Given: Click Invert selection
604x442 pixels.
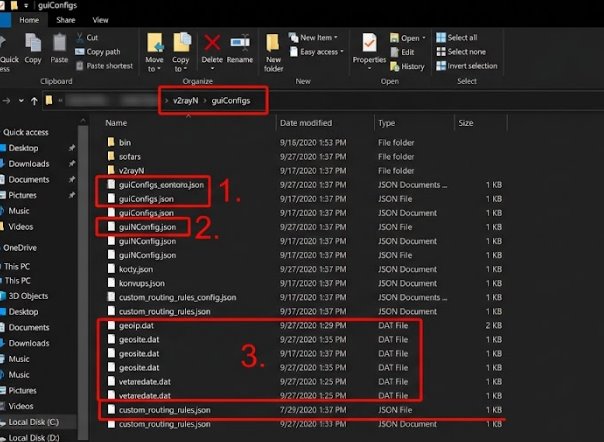Looking at the screenshot, I should click(x=467, y=66).
